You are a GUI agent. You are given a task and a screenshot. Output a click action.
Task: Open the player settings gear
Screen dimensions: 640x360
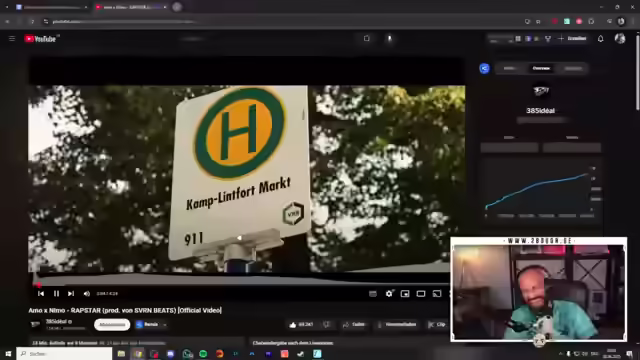[389, 293]
